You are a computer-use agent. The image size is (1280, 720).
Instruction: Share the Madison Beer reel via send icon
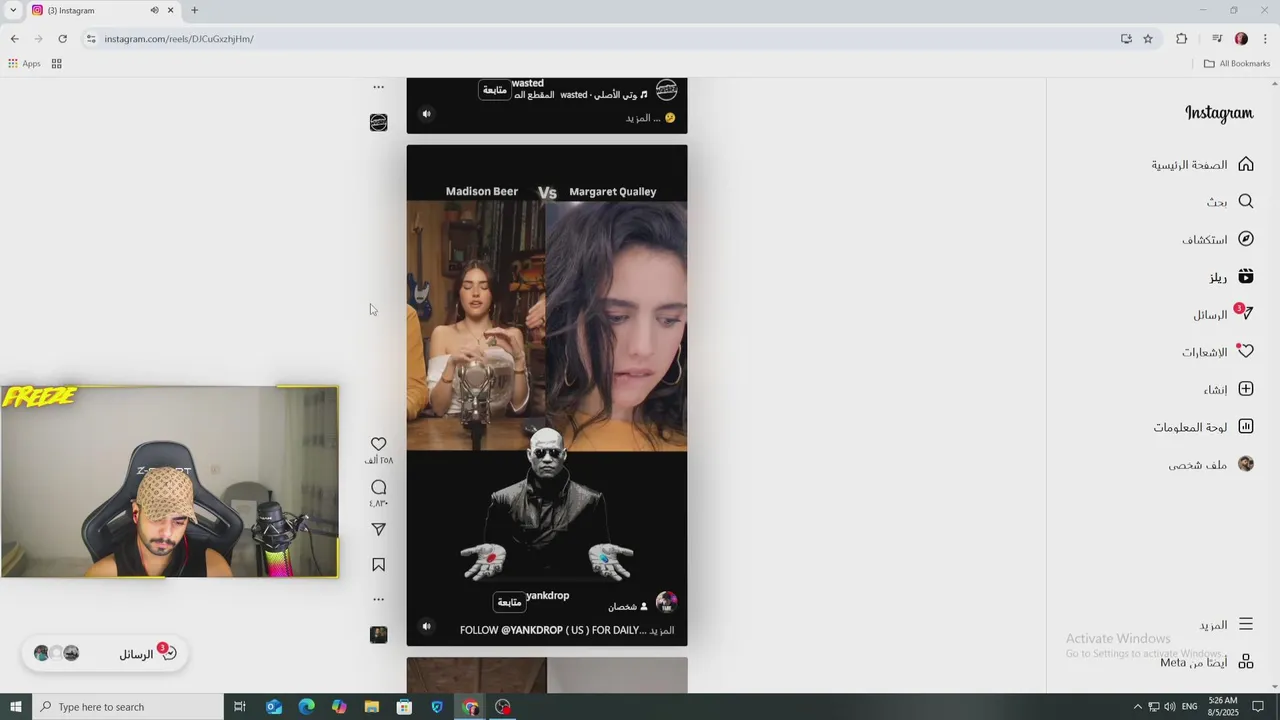point(378,529)
